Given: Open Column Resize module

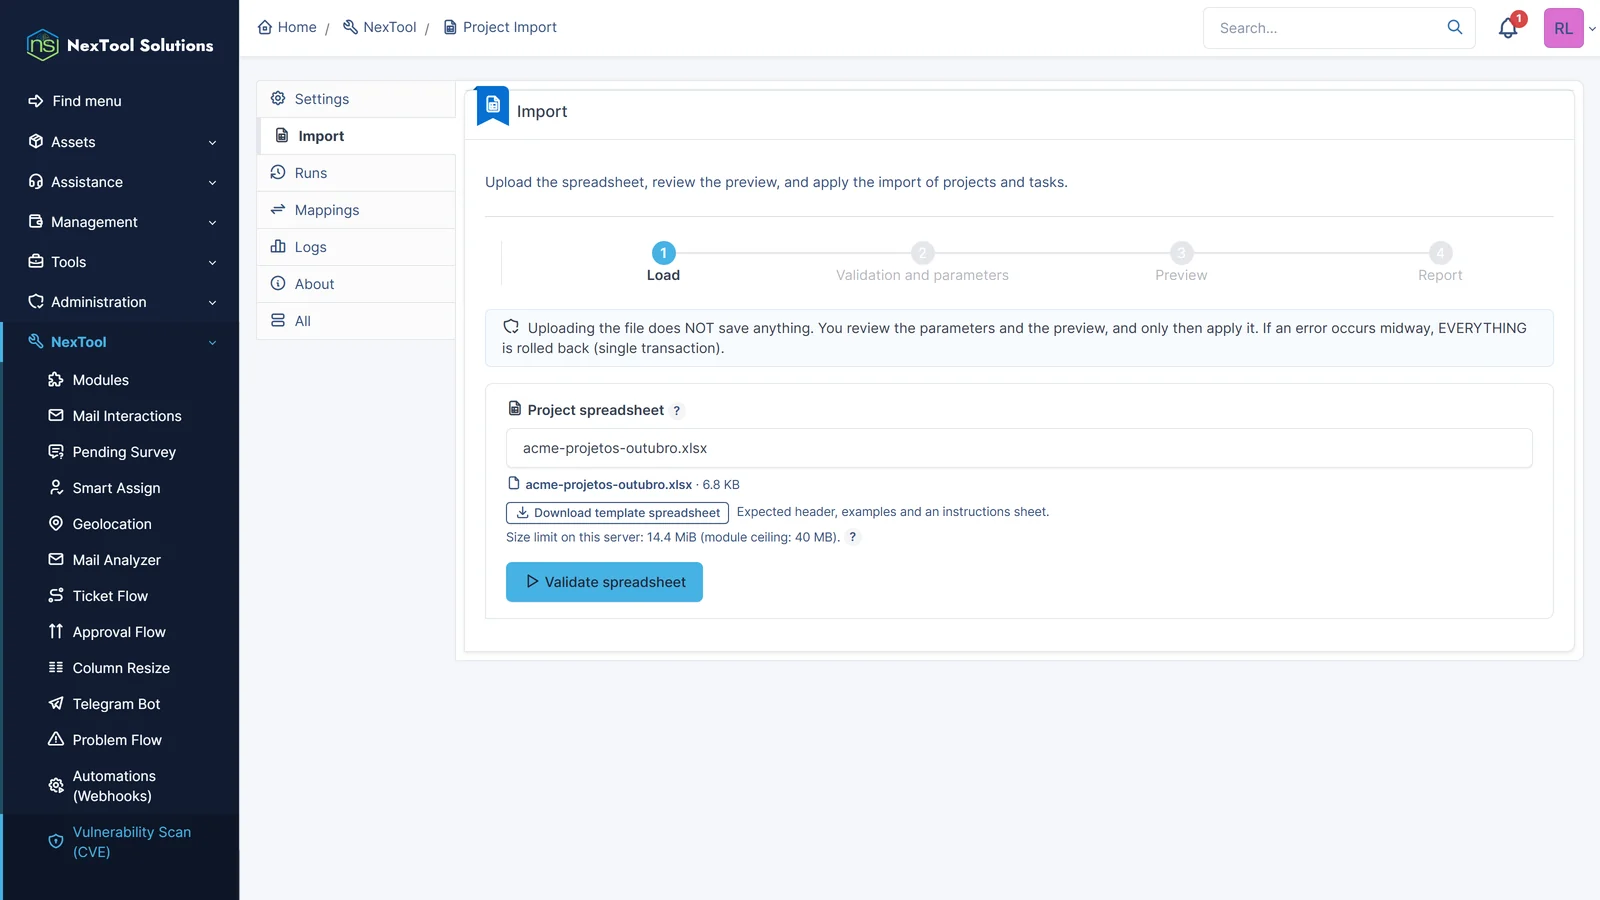Looking at the screenshot, I should coord(121,668).
